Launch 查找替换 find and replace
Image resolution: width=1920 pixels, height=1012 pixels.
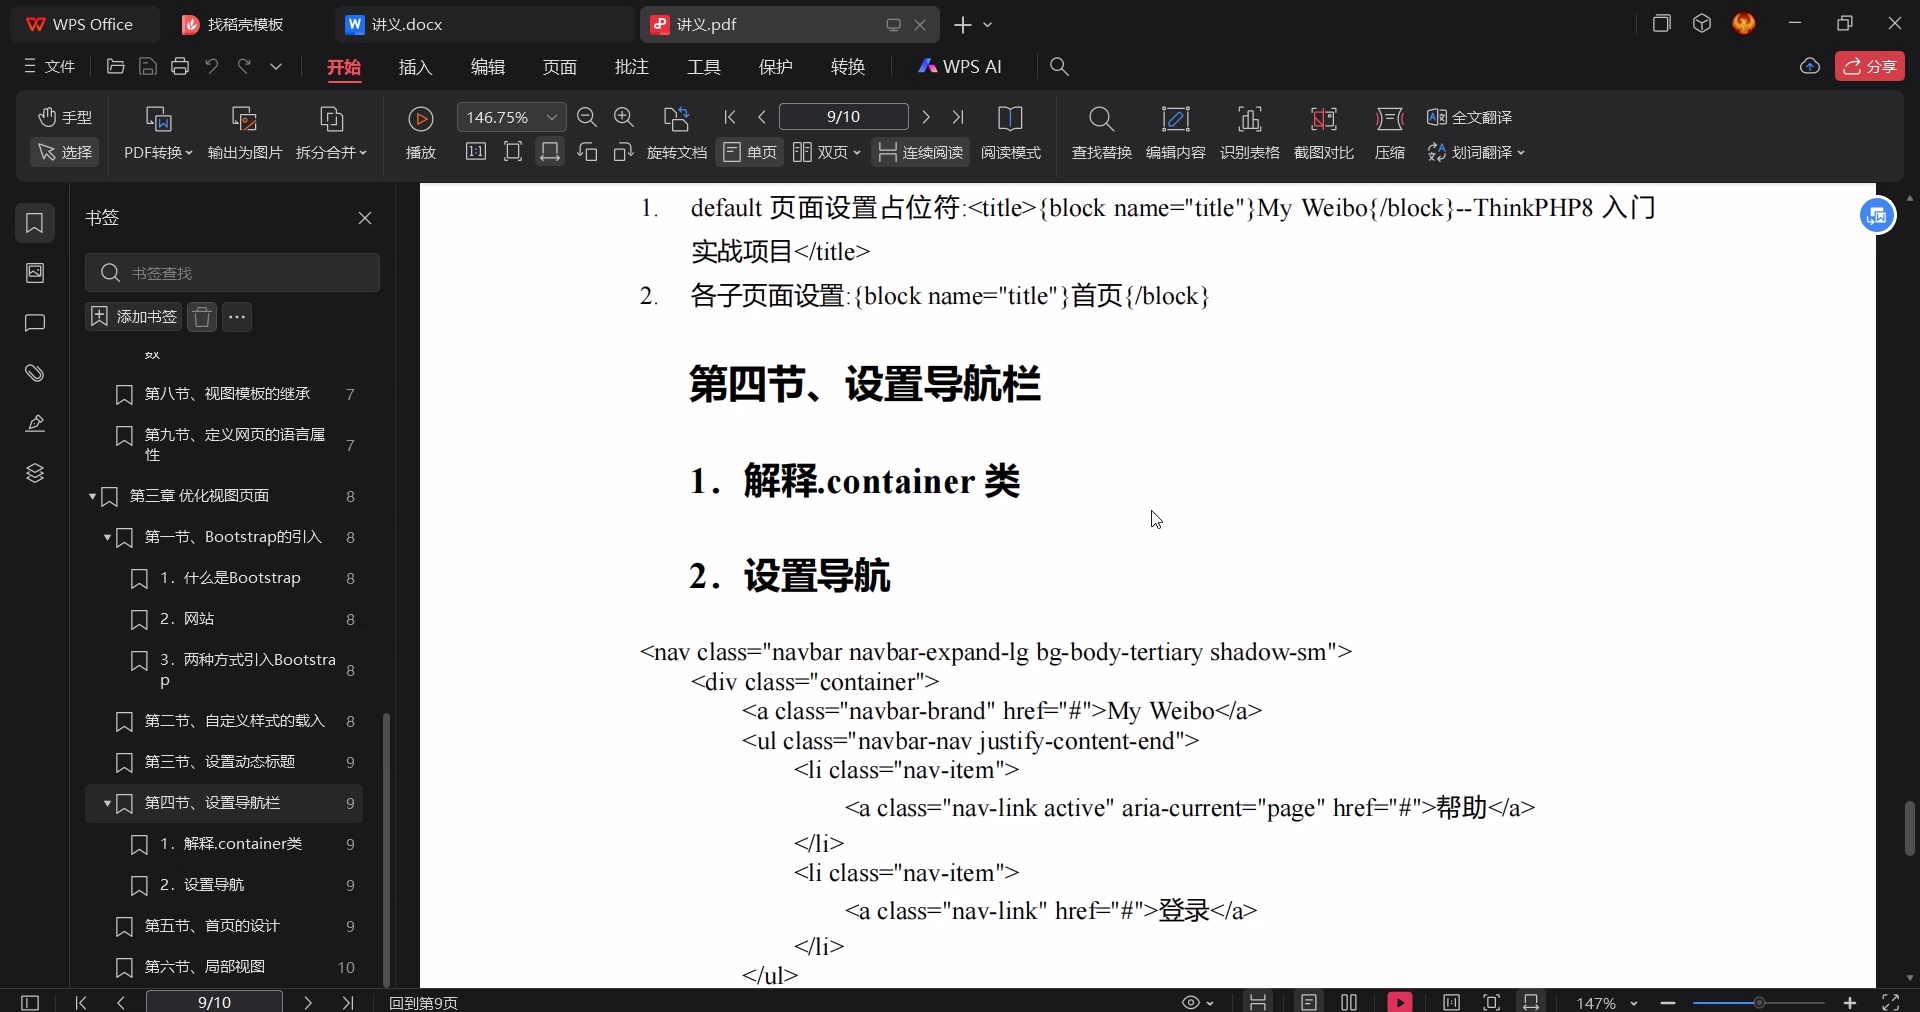click(1100, 133)
